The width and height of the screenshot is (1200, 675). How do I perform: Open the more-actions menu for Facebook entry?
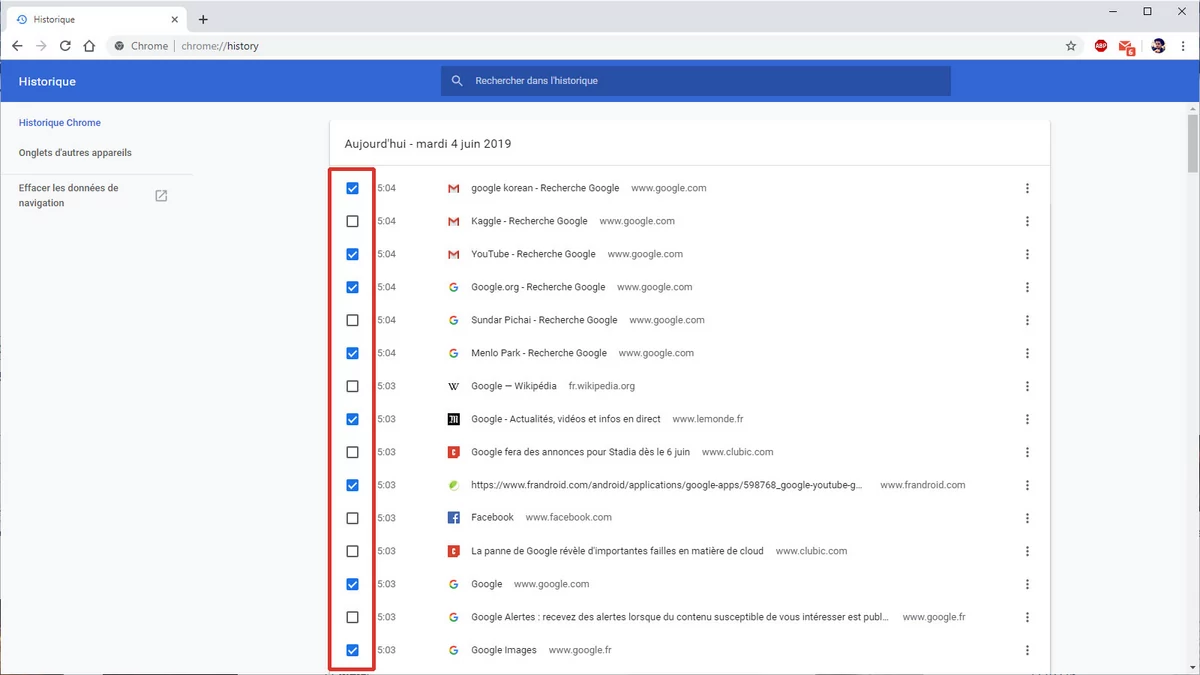pyautogui.click(x=1027, y=518)
